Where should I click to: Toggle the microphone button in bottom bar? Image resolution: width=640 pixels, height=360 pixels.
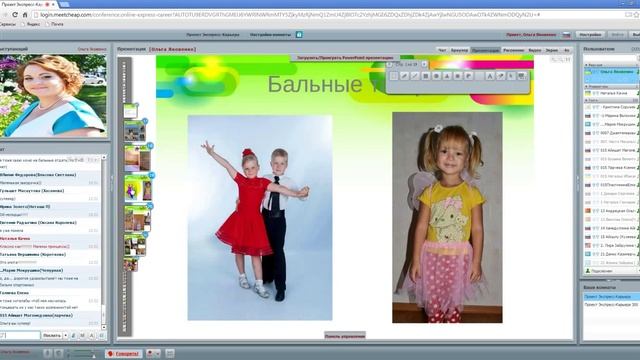(47, 353)
